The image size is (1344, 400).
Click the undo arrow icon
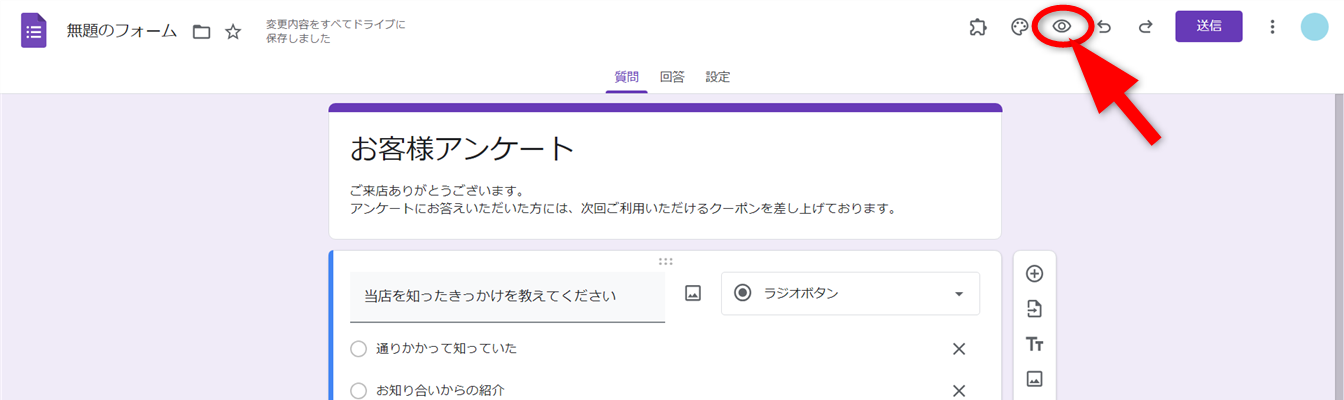[x=1104, y=27]
